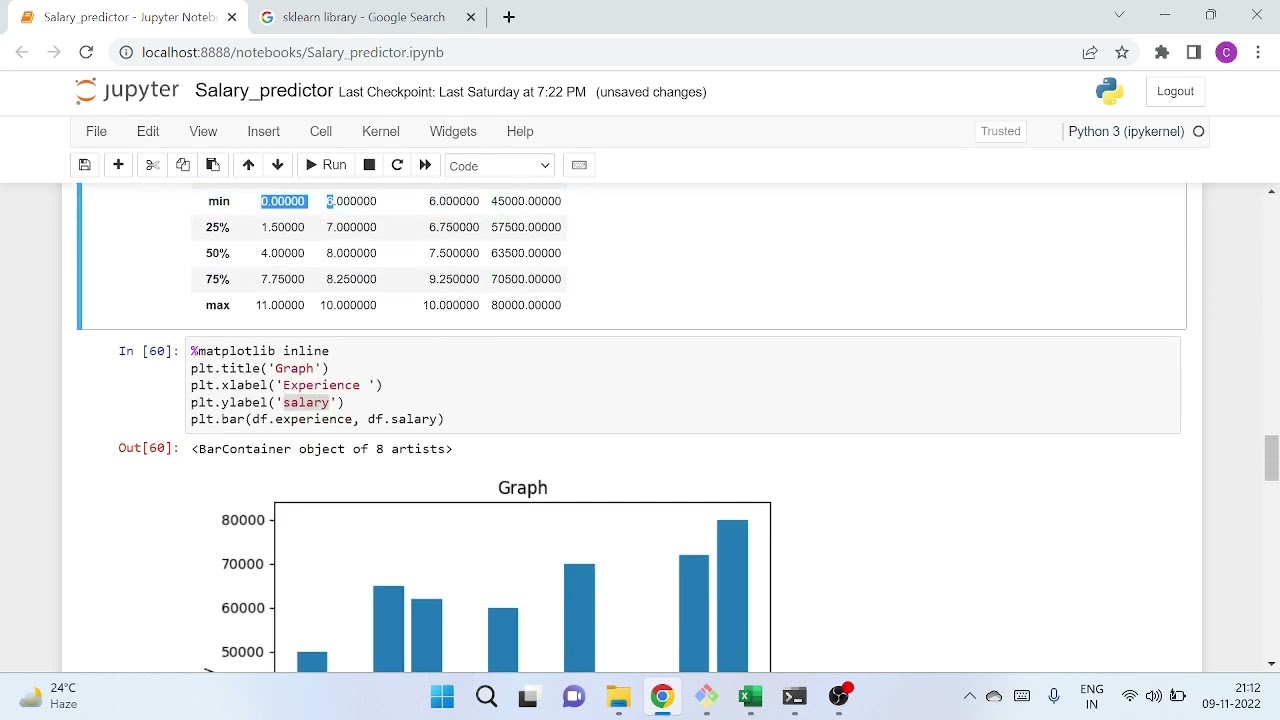Open Chrome three-dot menu
Screen dimensions: 1280x720
(1257, 52)
